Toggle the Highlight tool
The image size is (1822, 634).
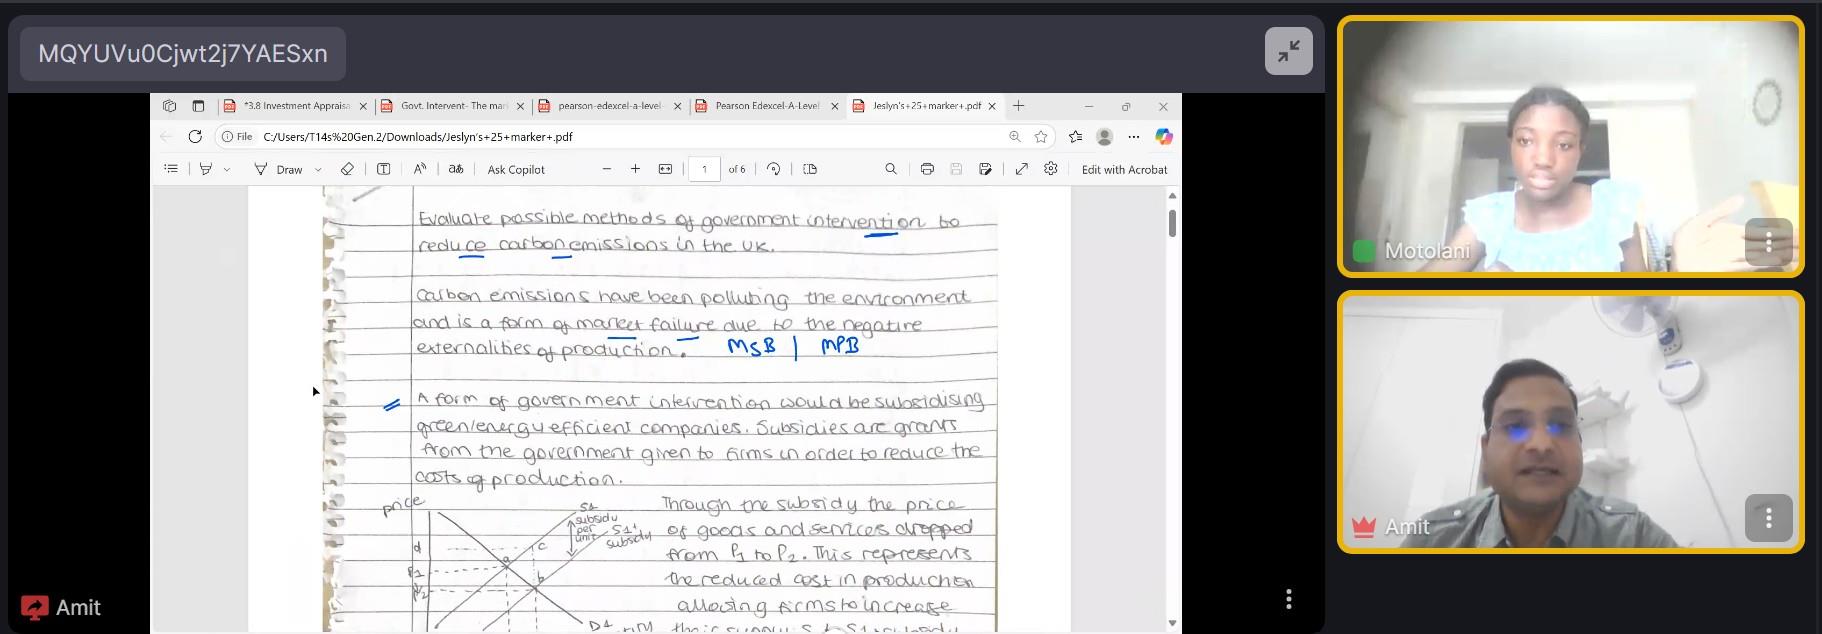pyautogui.click(x=206, y=169)
